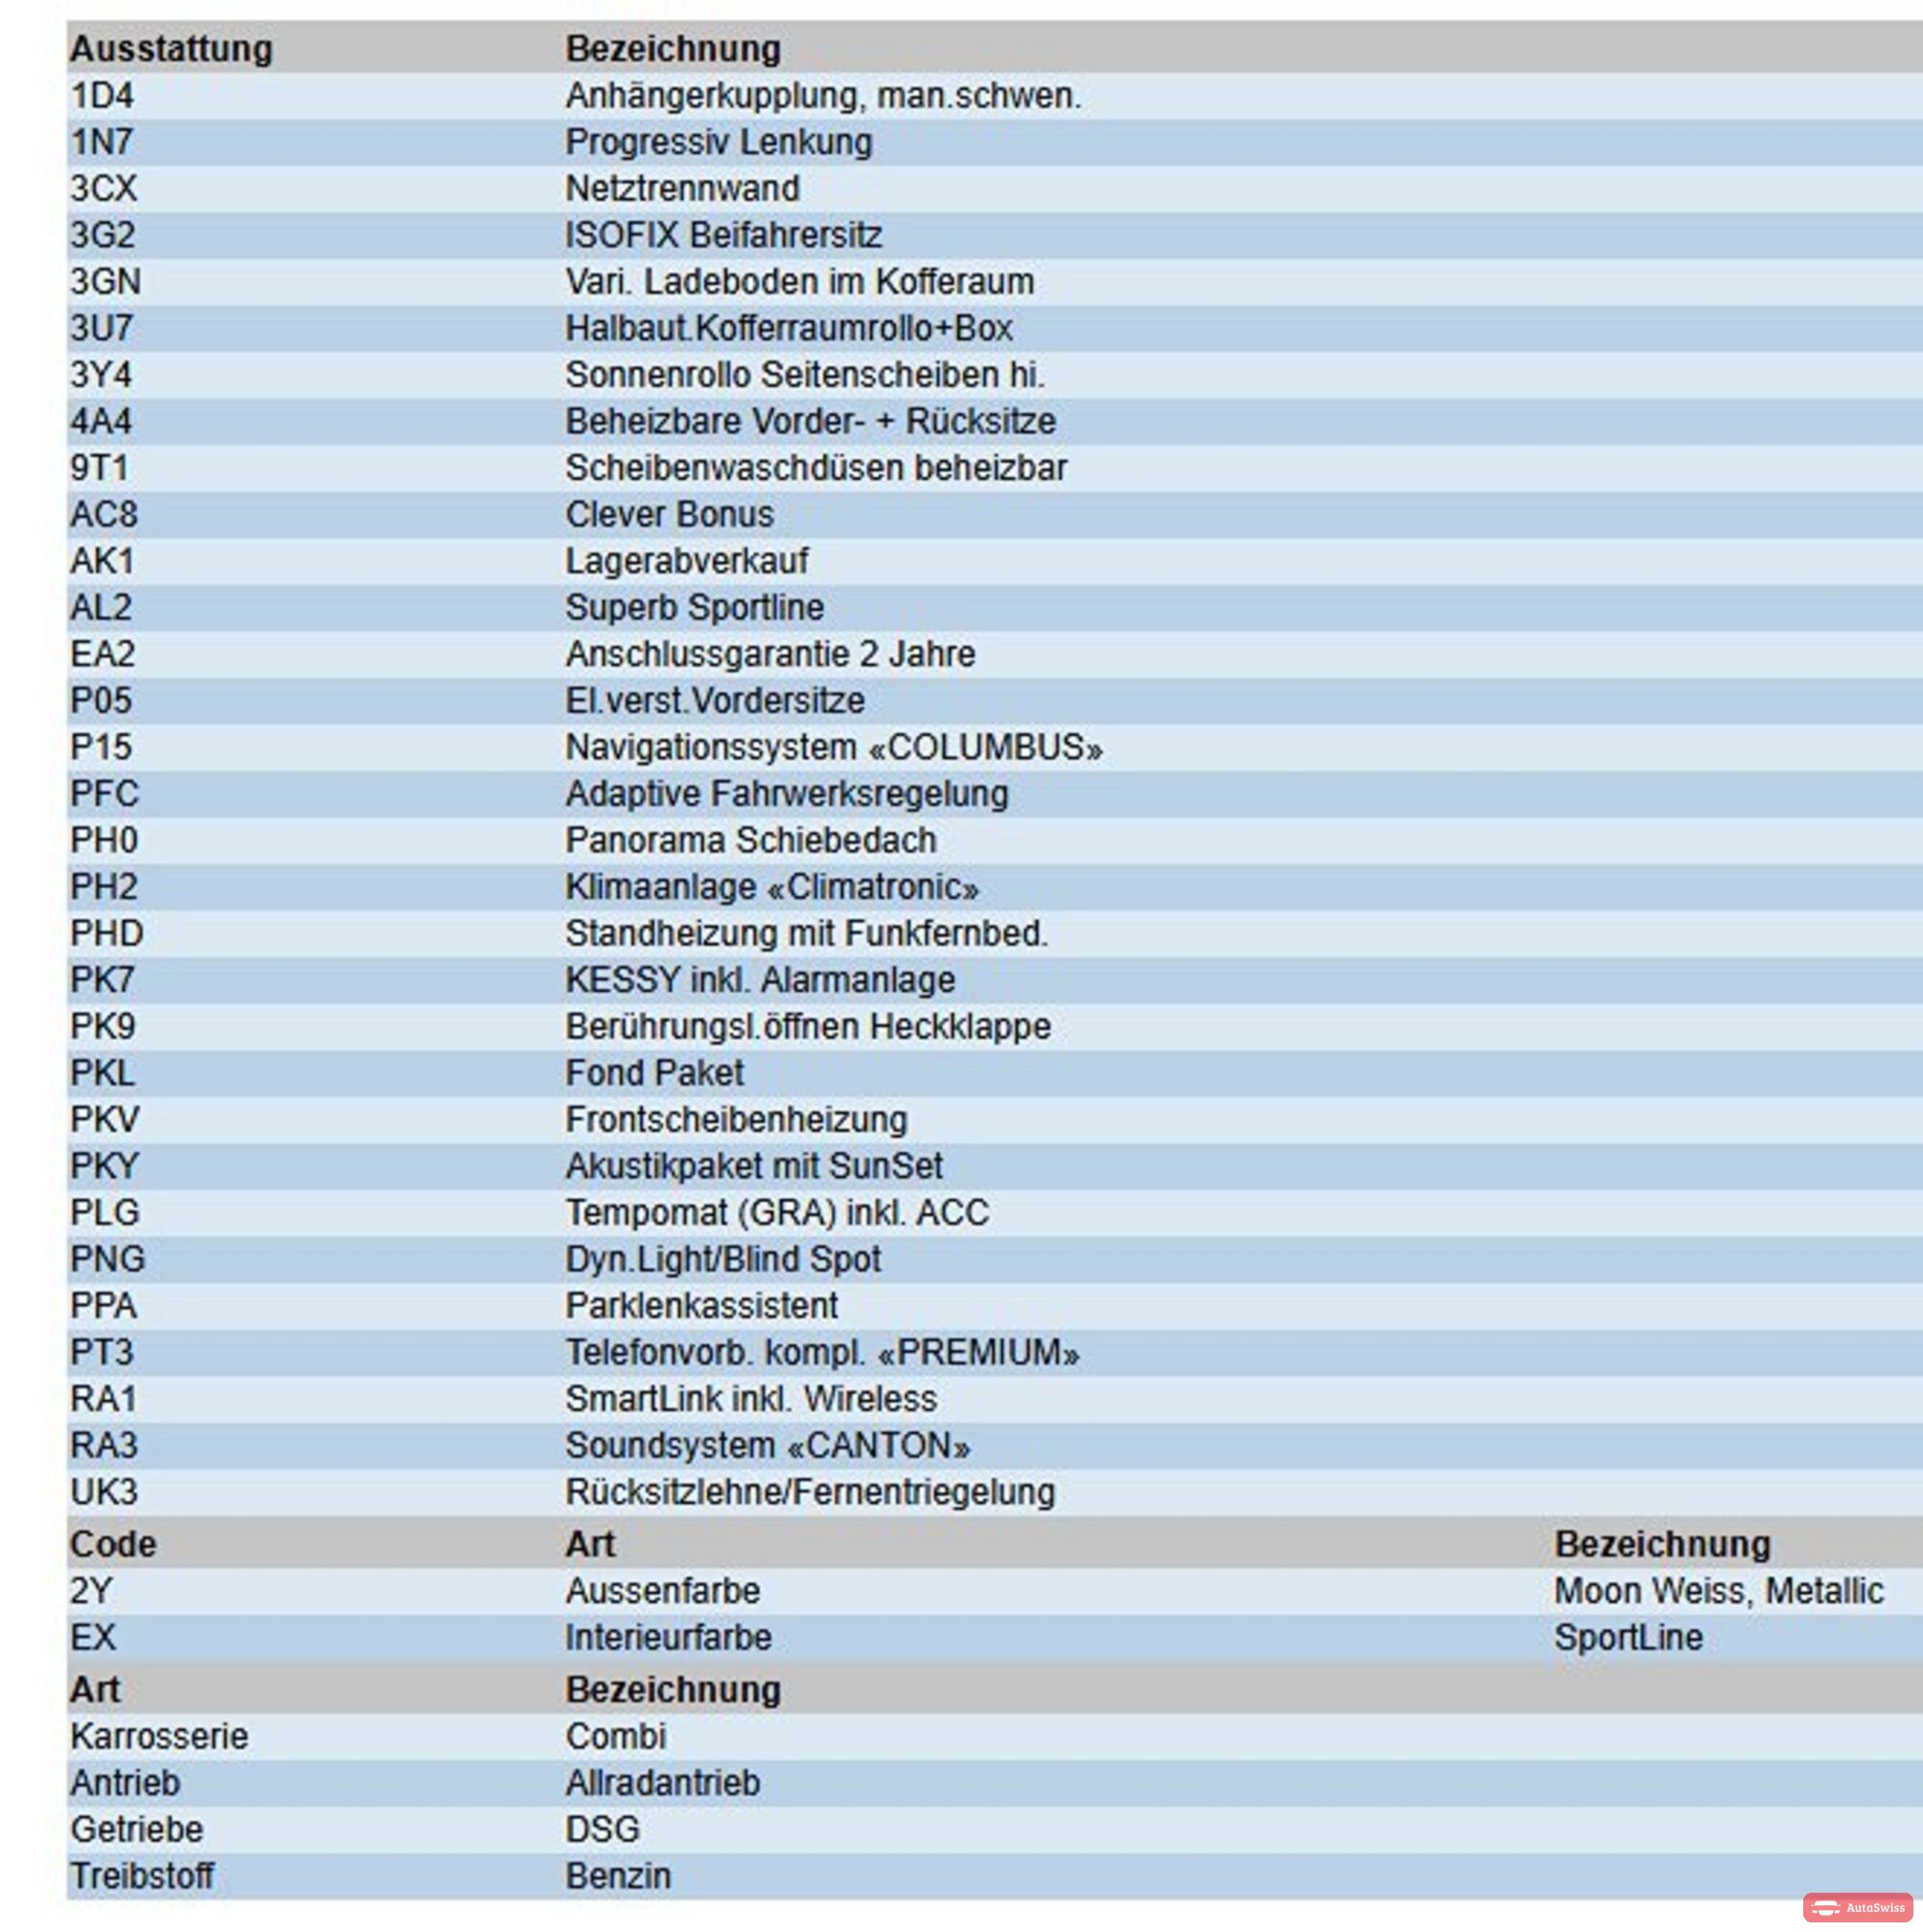1923x1932 pixels.
Task: Select "Soundsystem «CANTON»" entry
Action: tap(767, 1445)
